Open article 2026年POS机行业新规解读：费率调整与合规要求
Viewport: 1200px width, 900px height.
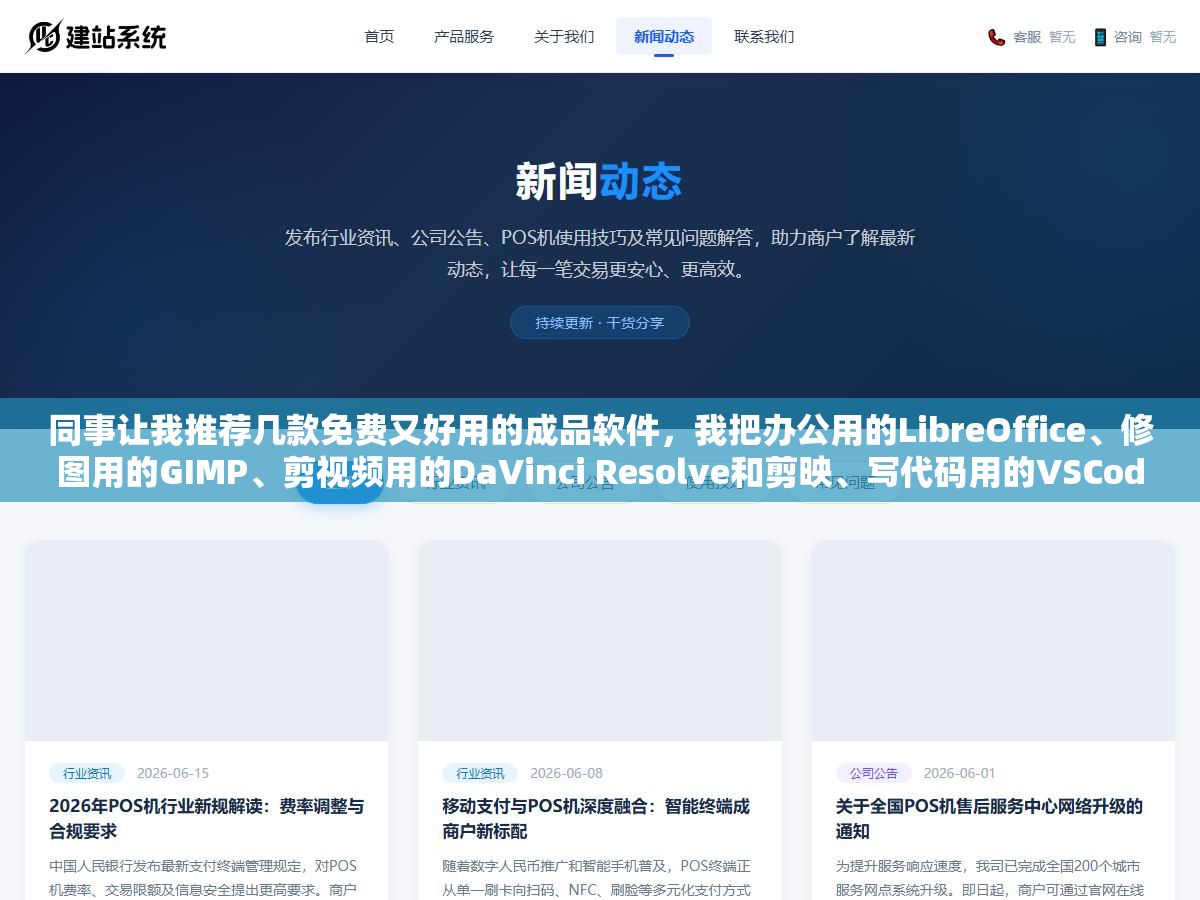(x=207, y=818)
